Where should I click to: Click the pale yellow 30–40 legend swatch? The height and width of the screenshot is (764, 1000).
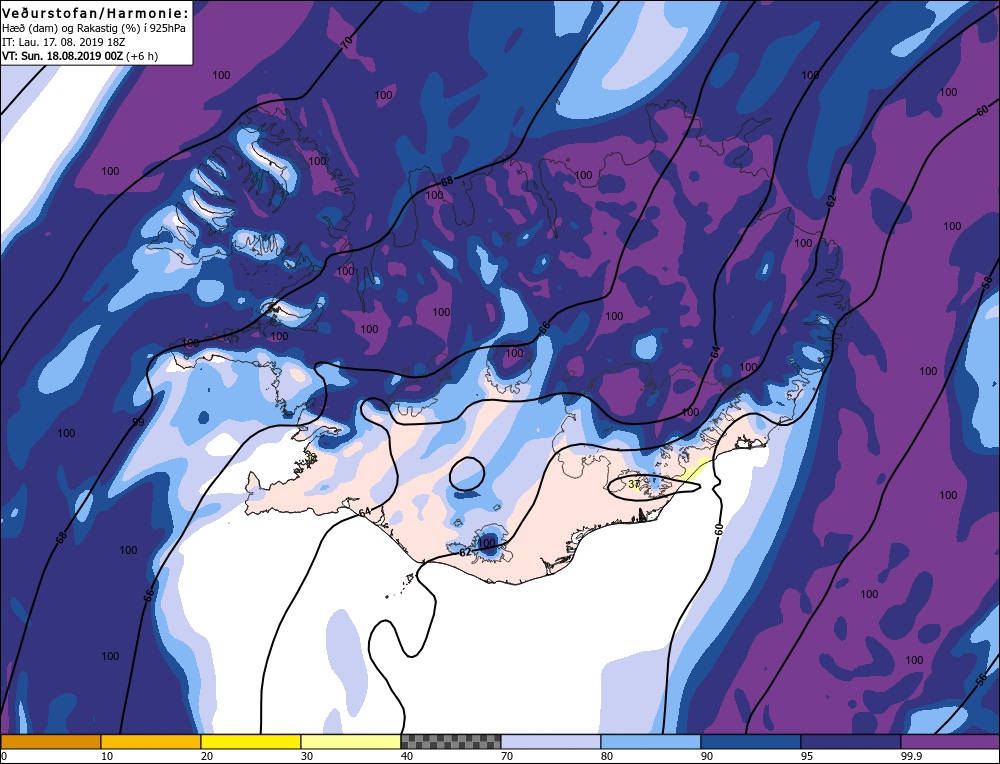coord(351,741)
